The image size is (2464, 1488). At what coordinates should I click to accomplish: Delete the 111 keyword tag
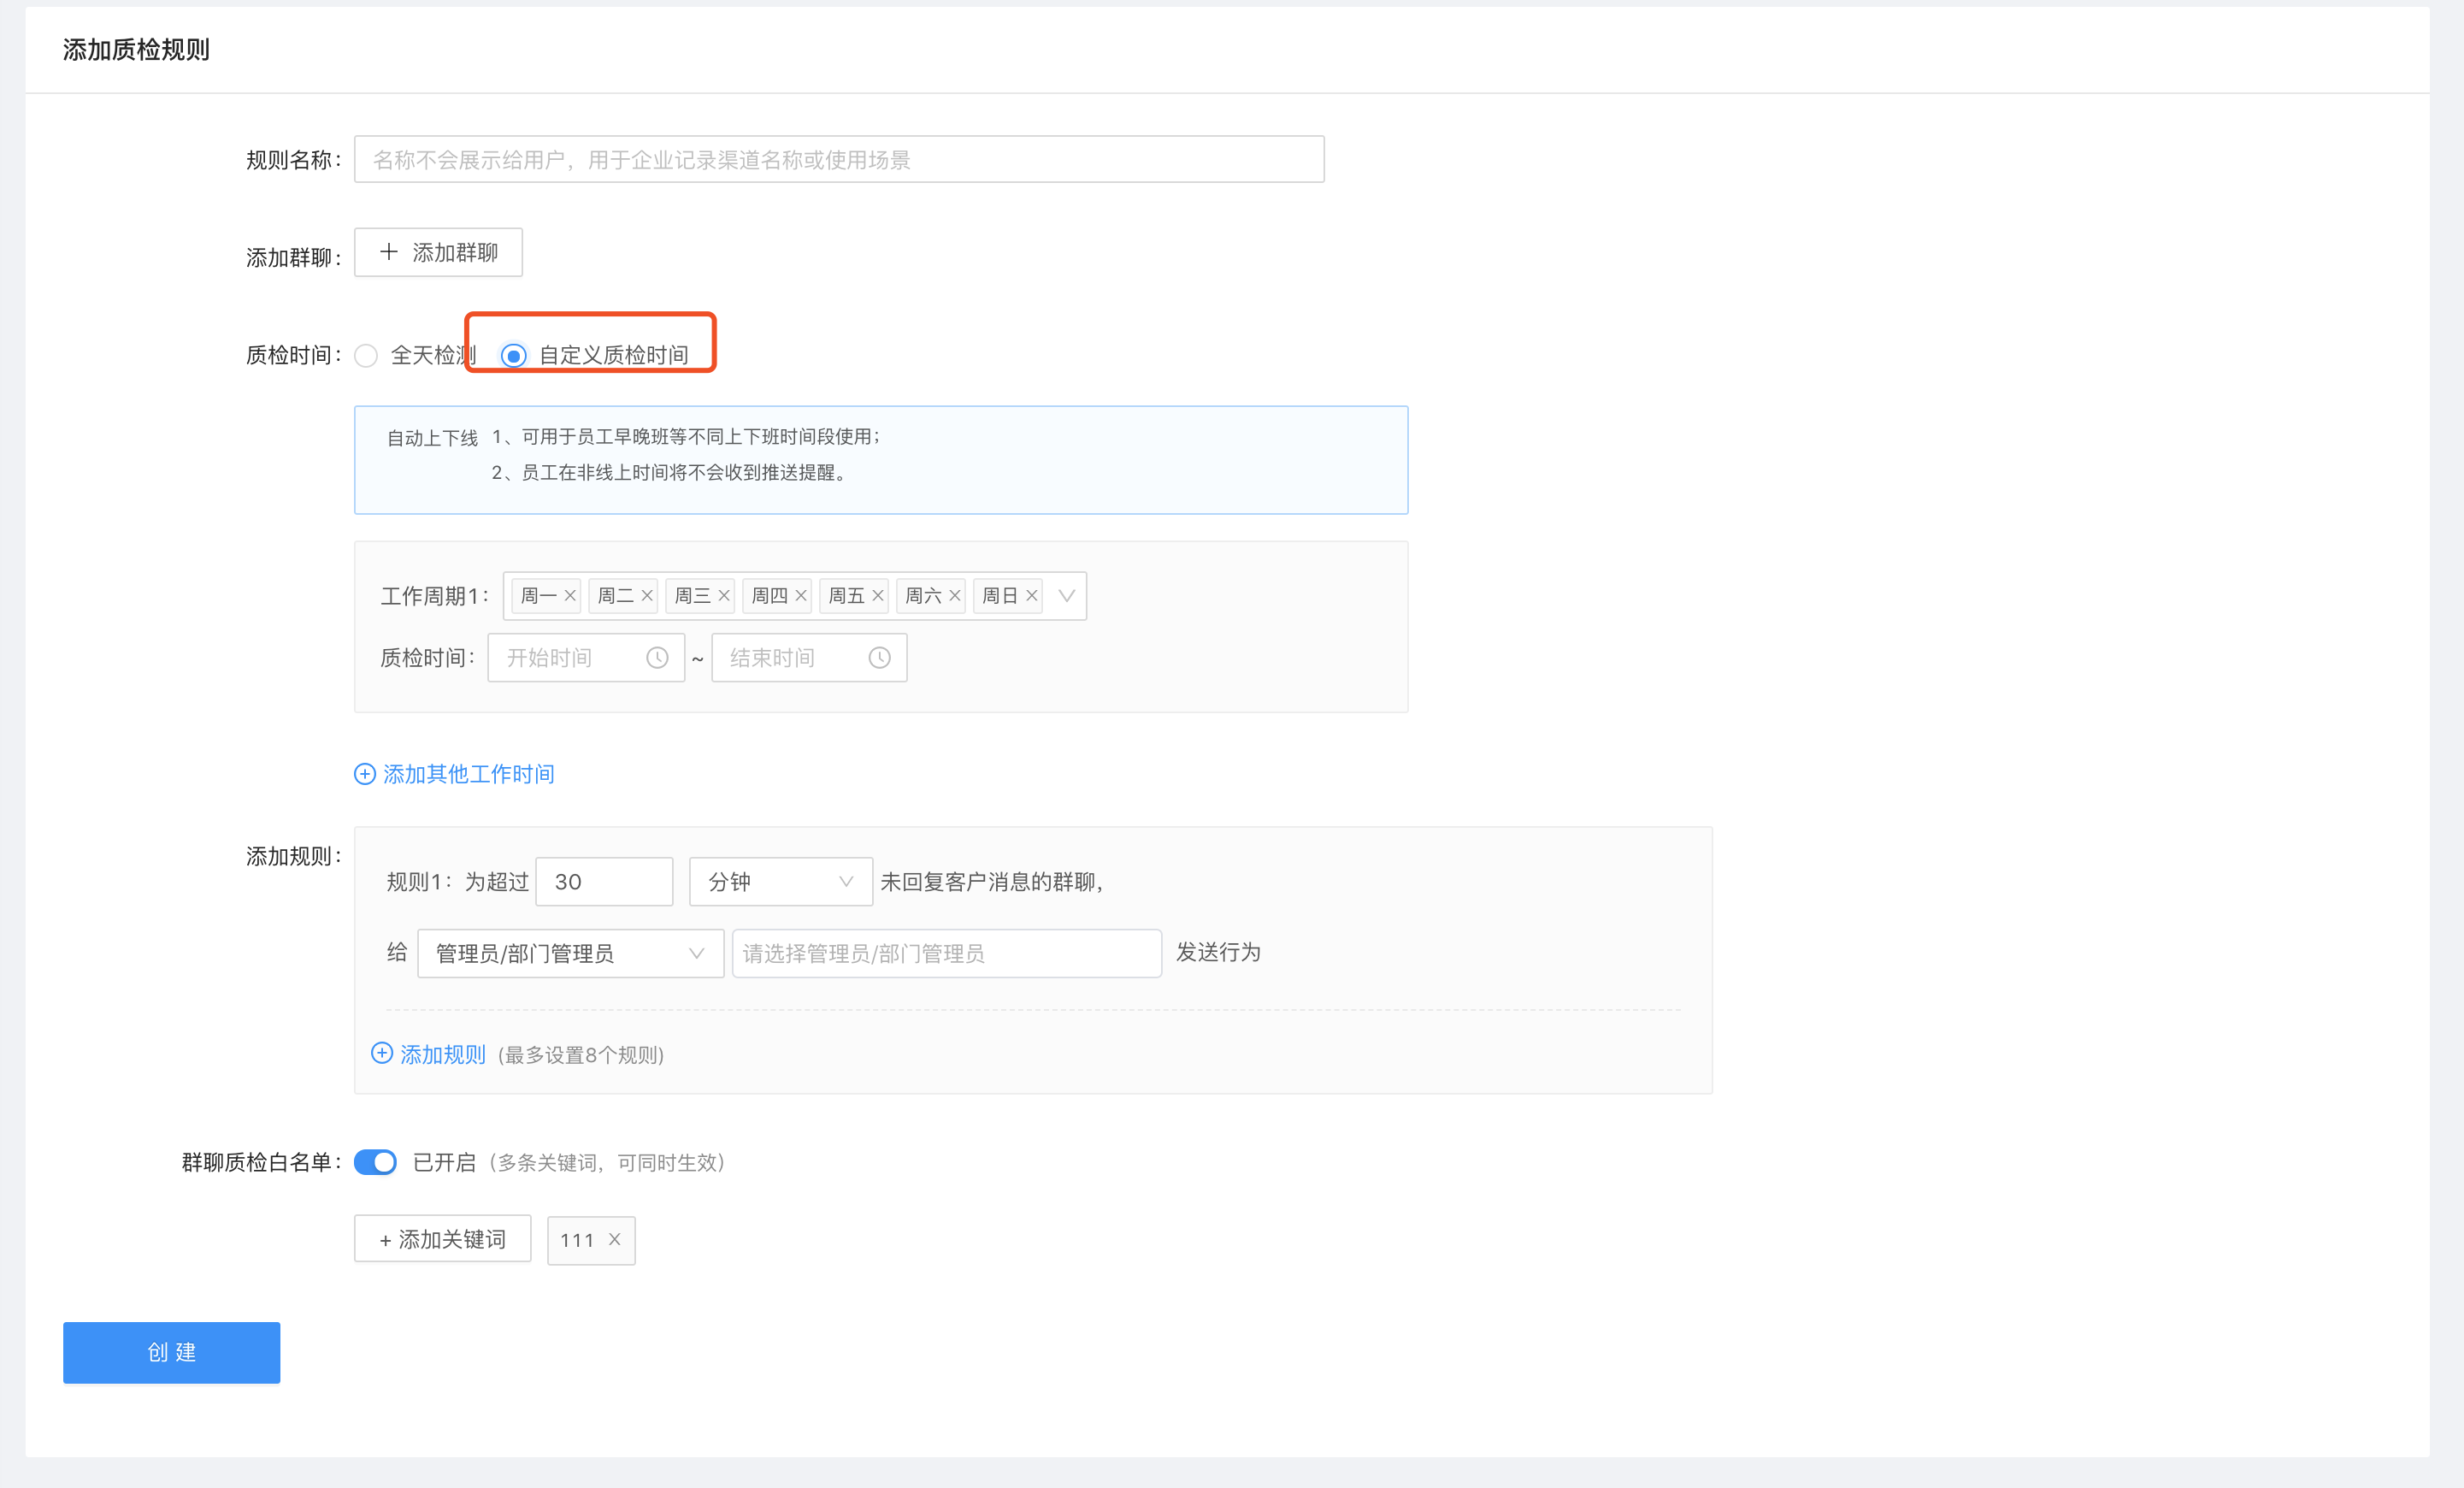615,1239
